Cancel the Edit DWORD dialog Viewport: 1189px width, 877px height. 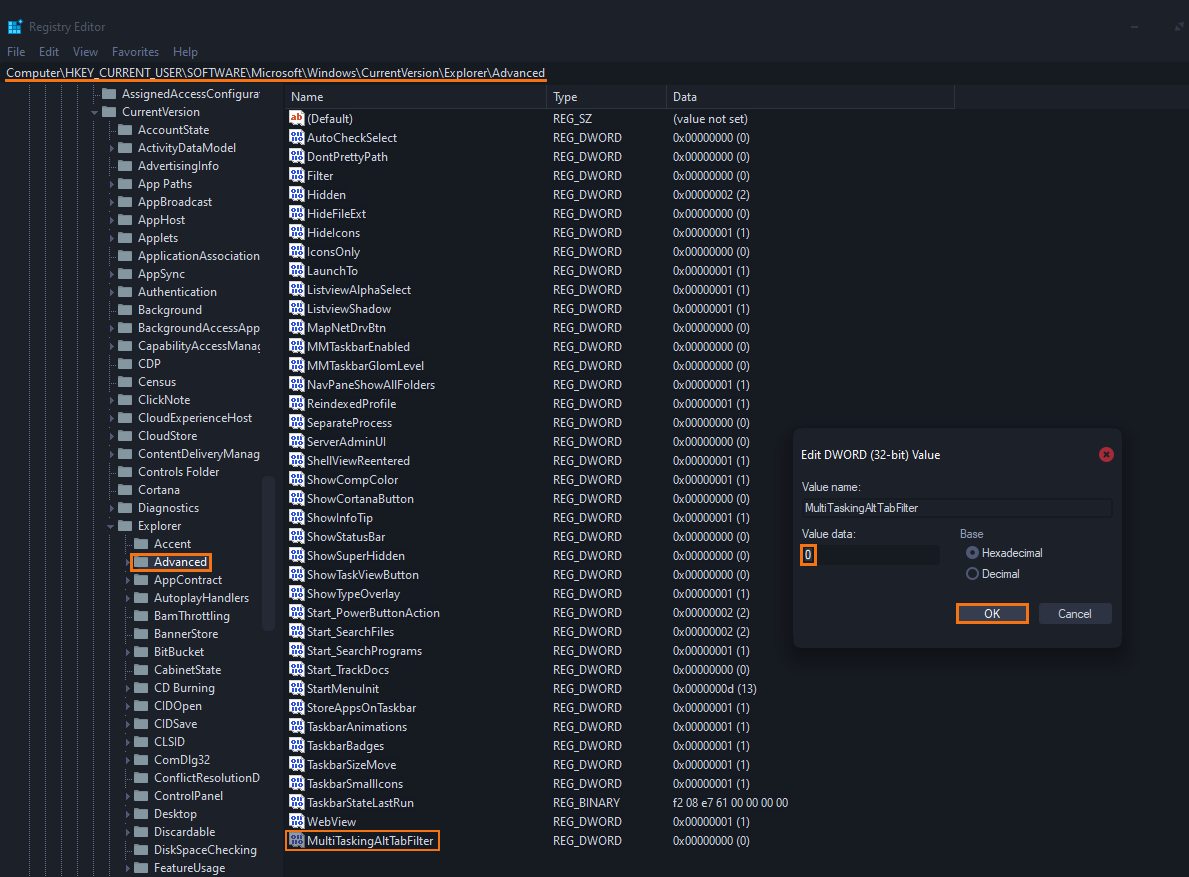click(1074, 613)
